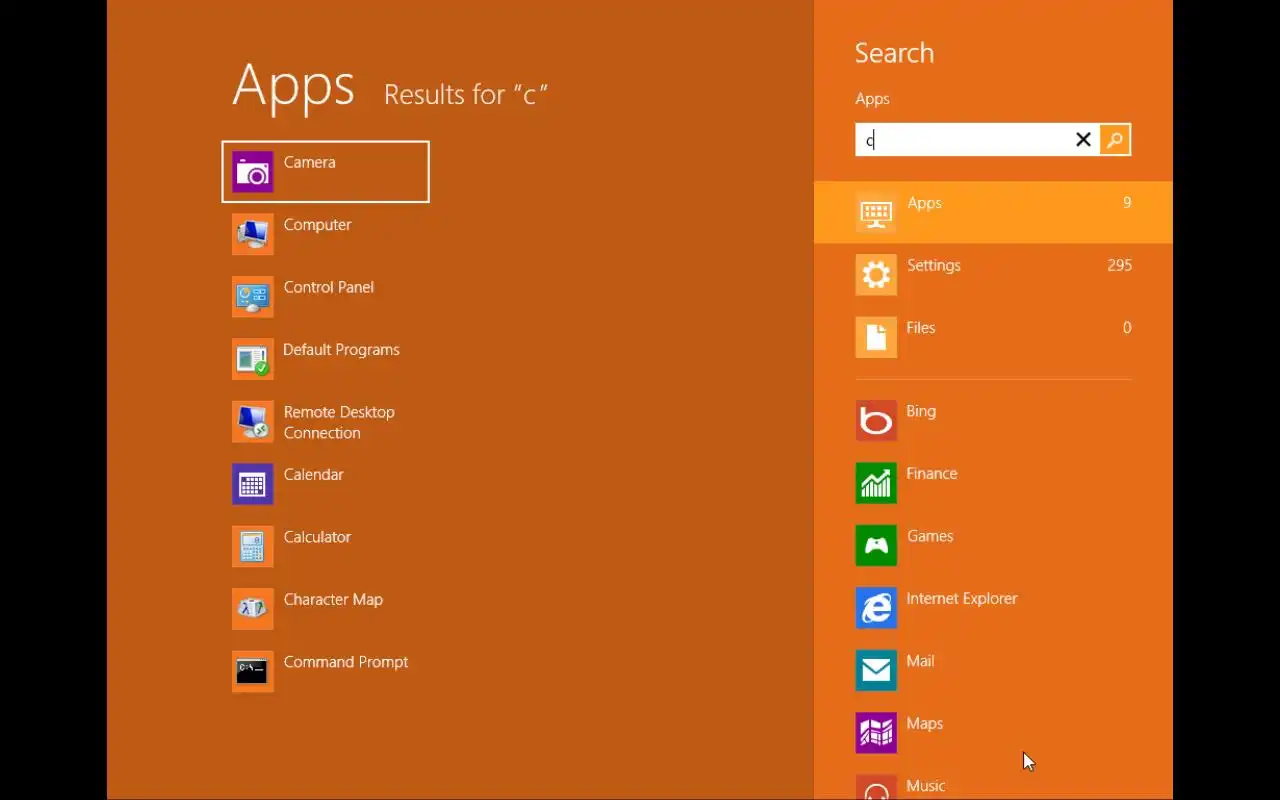Click the Remote Desktop Connection label
This screenshot has width=1280, height=800.
tap(339, 422)
